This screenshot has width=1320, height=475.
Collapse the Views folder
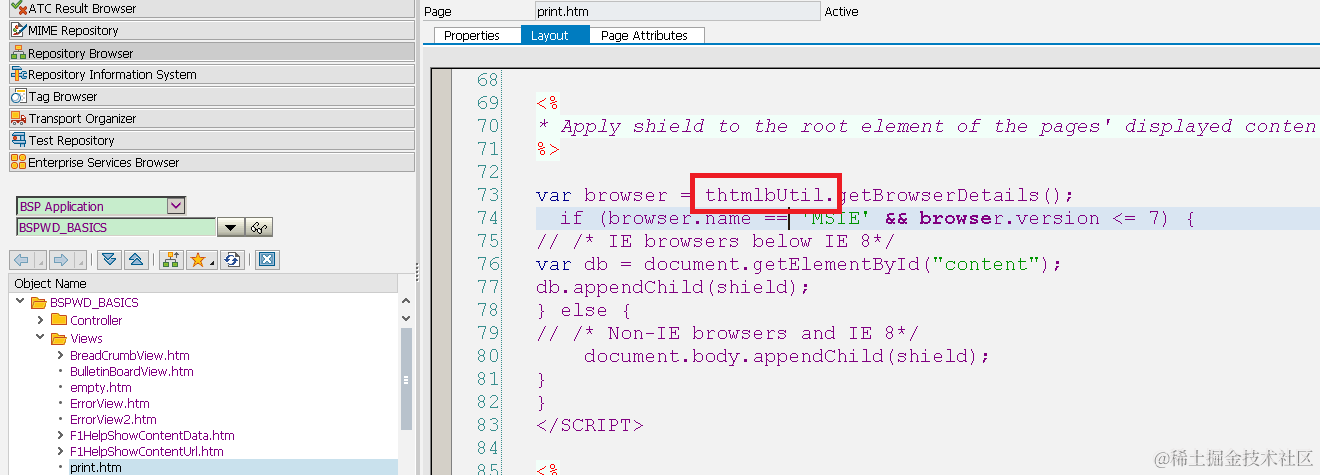[x=40, y=338]
